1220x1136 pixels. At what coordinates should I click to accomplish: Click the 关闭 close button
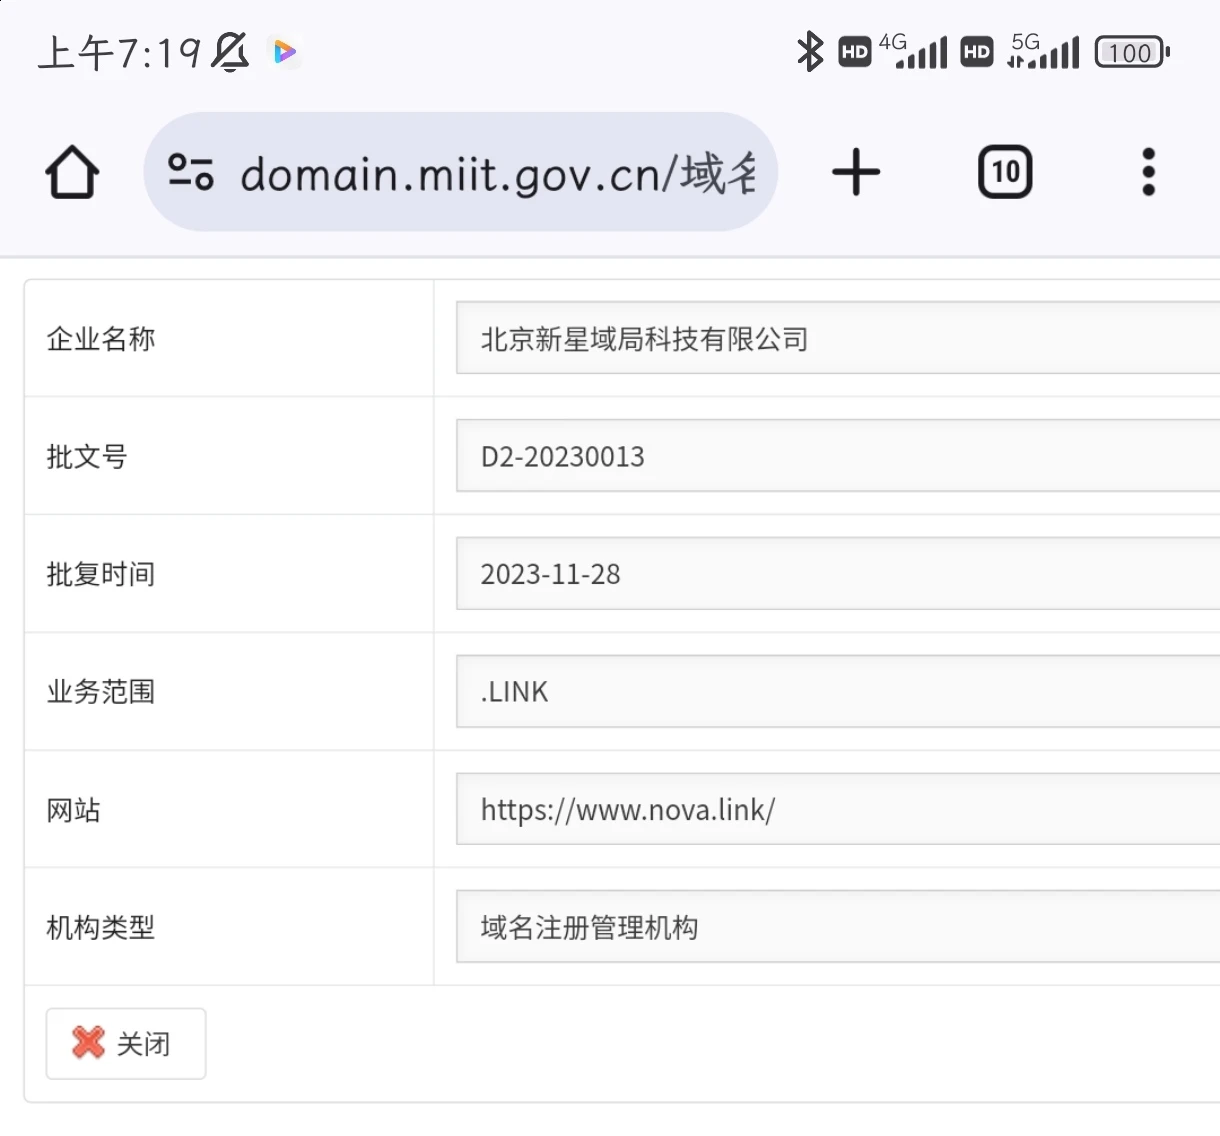coord(126,1043)
